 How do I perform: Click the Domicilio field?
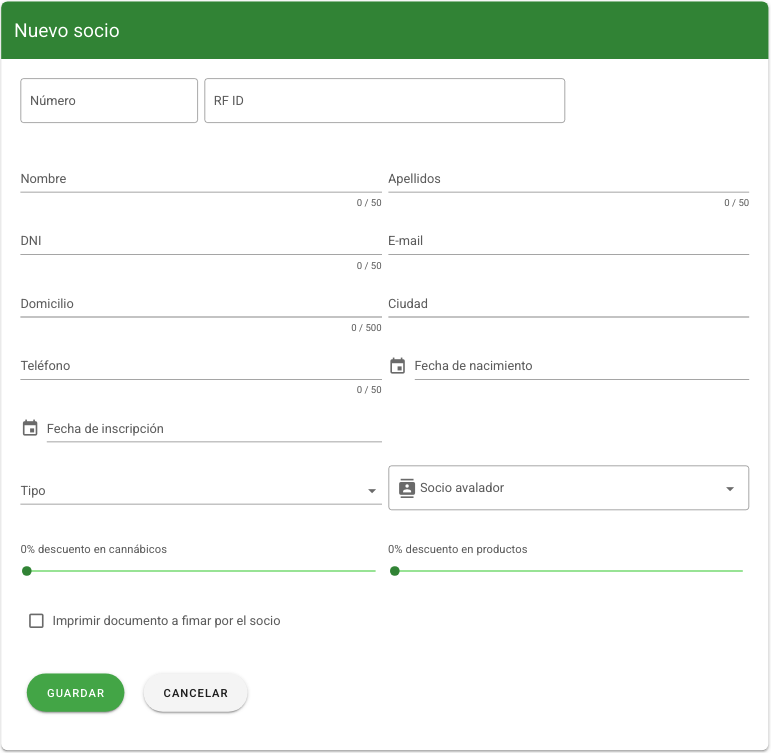201,304
